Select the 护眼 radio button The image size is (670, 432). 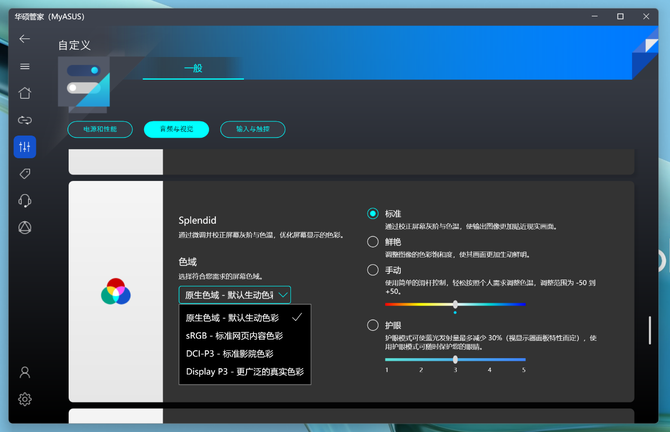tap(373, 325)
